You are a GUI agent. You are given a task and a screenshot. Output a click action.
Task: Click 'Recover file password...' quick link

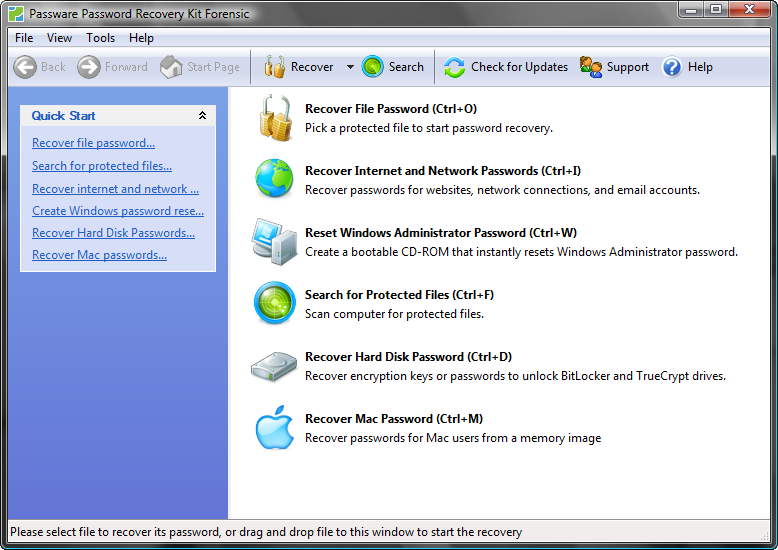(x=93, y=143)
